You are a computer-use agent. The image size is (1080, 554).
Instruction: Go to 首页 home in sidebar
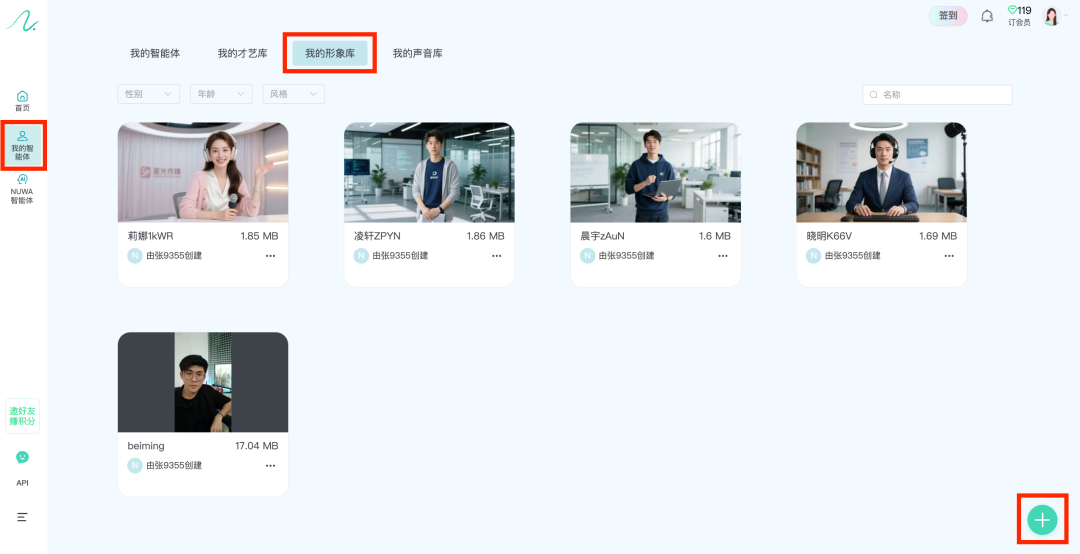[22, 101]
